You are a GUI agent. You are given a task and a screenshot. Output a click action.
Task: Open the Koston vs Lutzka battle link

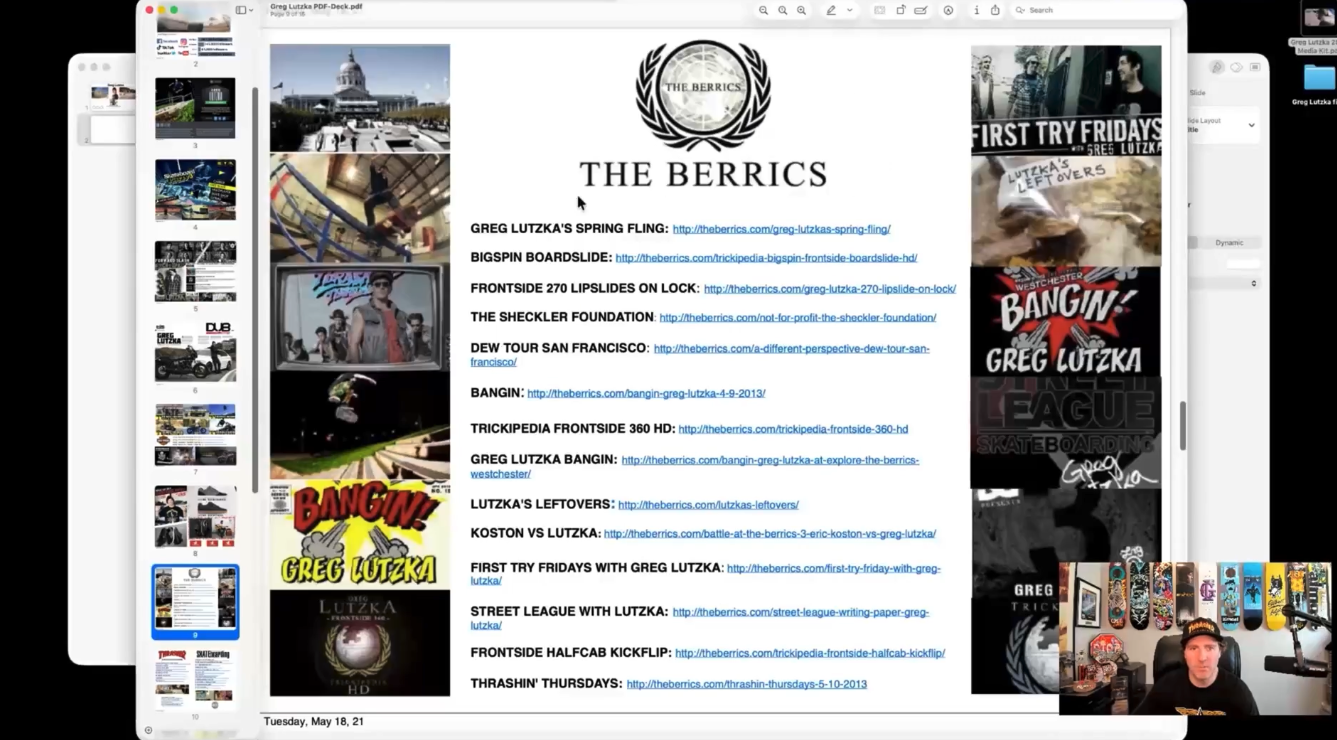point(770,534)
